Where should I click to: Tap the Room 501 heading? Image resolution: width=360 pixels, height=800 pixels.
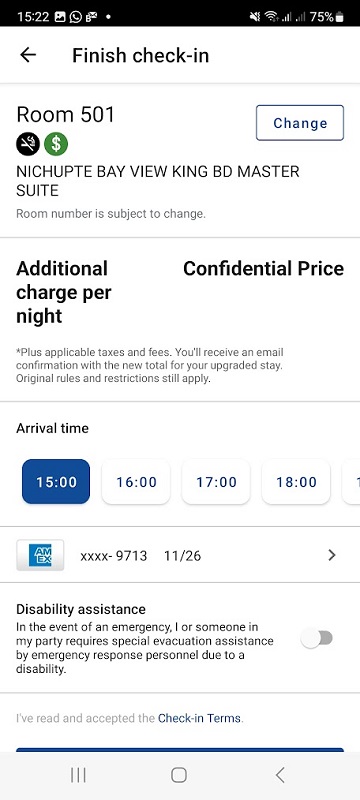(66, 115)
